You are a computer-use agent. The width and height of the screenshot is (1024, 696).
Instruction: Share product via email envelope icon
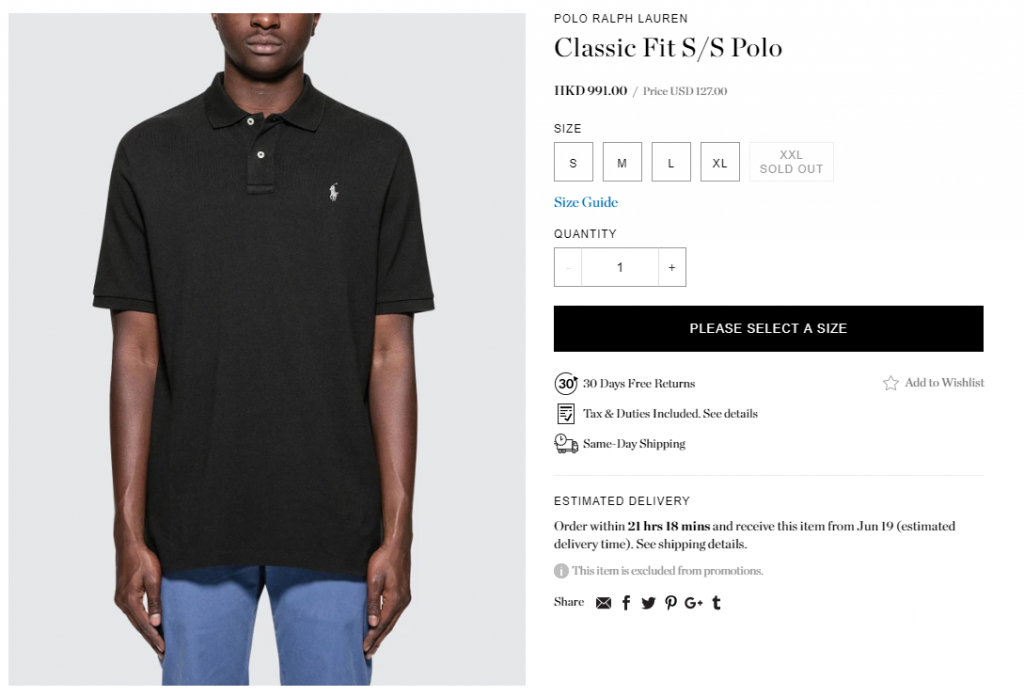pyautogui.click(x=603, y=603)
